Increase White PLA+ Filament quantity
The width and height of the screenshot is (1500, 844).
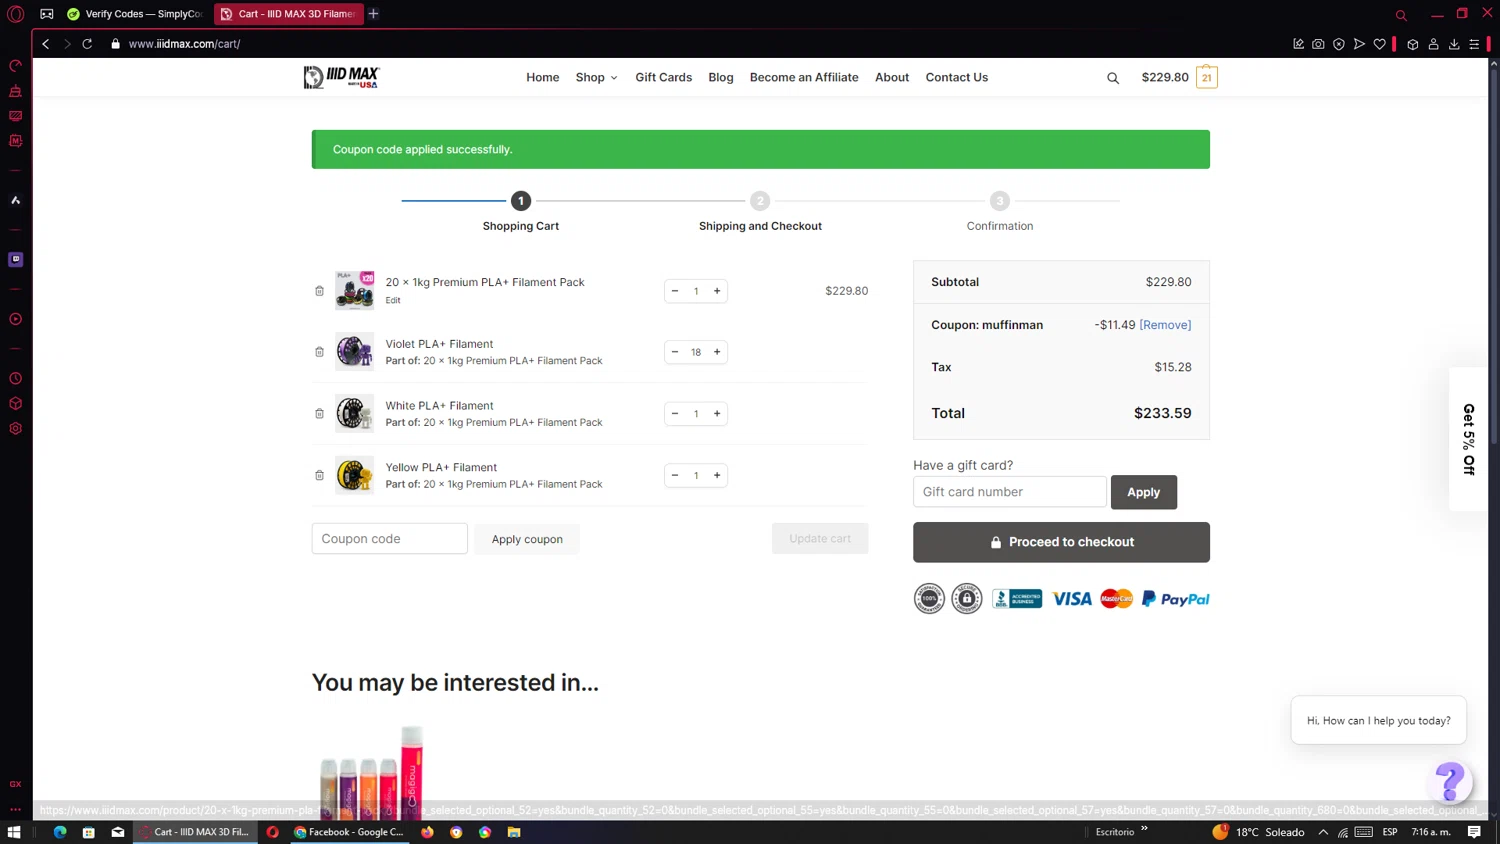(x=717, y=413)
